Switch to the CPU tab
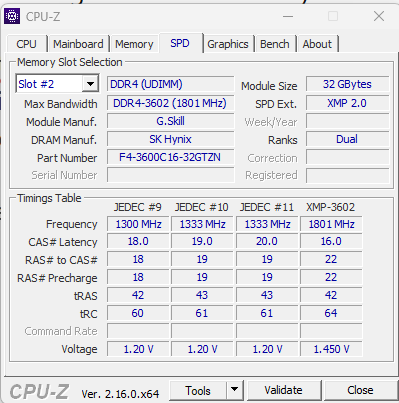 pyautogui.click(x=26, y=44)
